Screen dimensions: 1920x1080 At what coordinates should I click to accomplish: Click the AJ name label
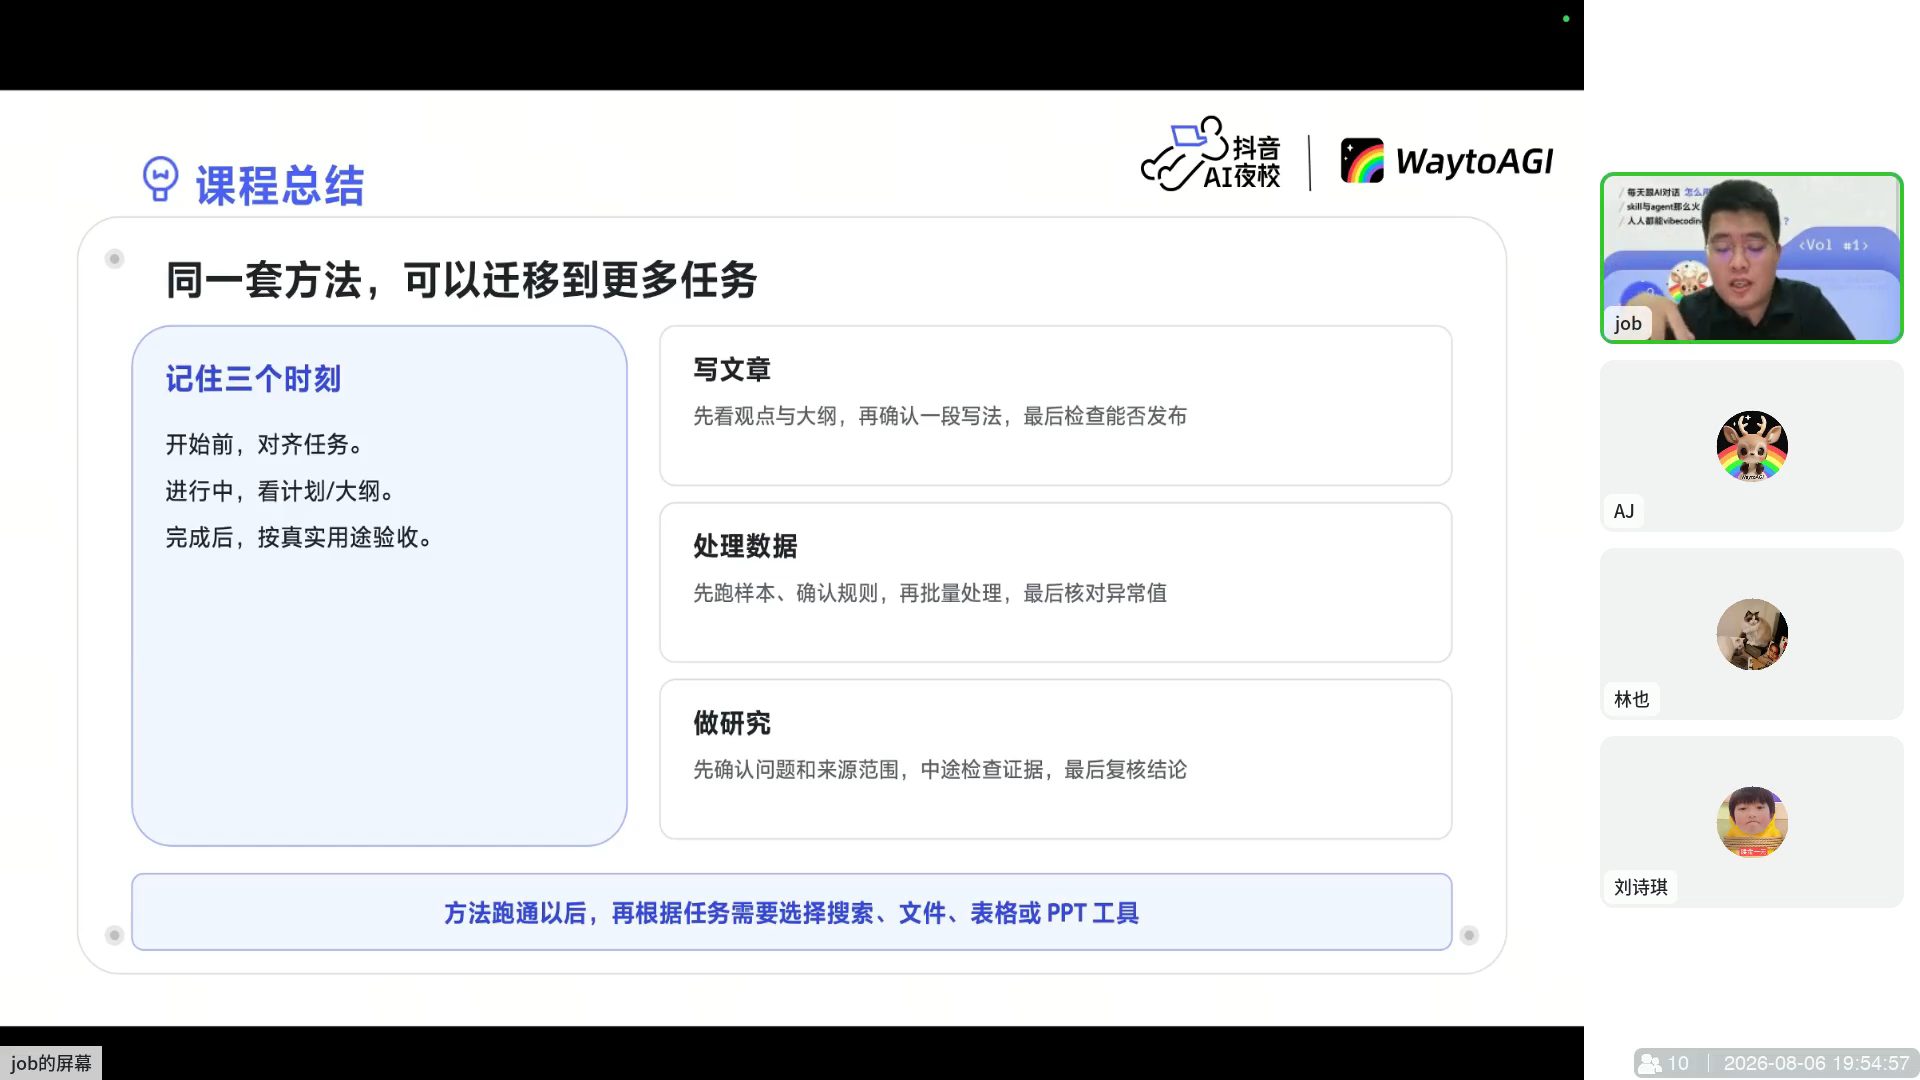pos(1624,511)
